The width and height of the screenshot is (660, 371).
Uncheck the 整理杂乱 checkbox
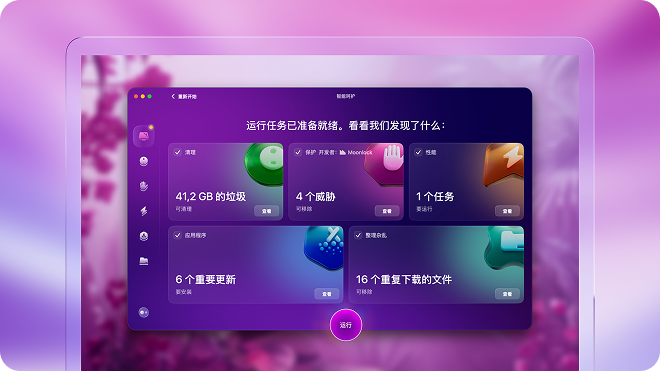[x=358, y=235]
